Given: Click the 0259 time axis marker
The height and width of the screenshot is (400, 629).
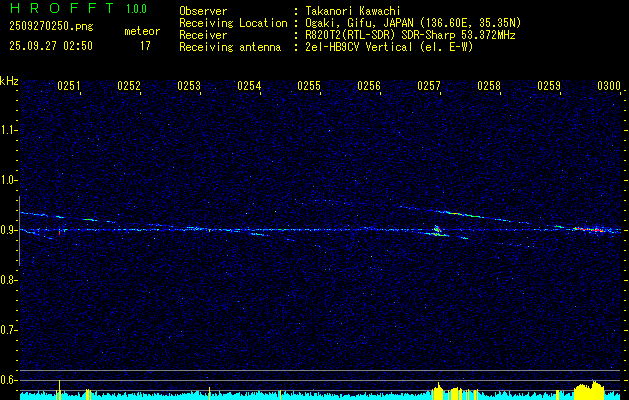Looking at the screenshot, I should 549,86.
